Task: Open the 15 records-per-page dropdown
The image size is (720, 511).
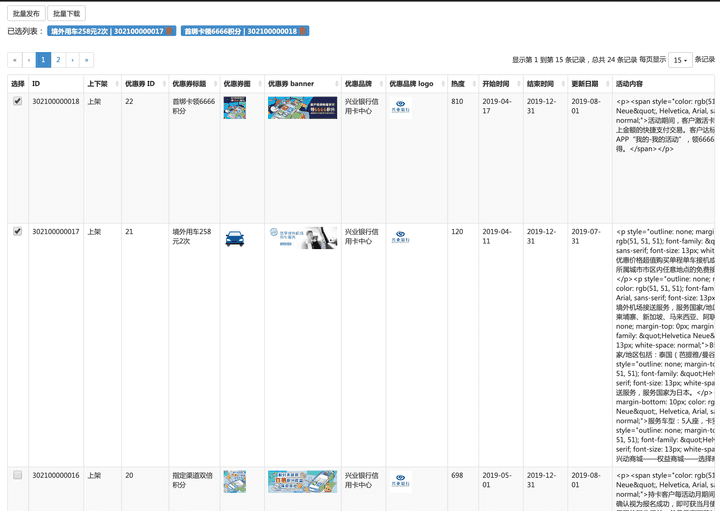Action: pyautogui.click(x=679, y=60)
